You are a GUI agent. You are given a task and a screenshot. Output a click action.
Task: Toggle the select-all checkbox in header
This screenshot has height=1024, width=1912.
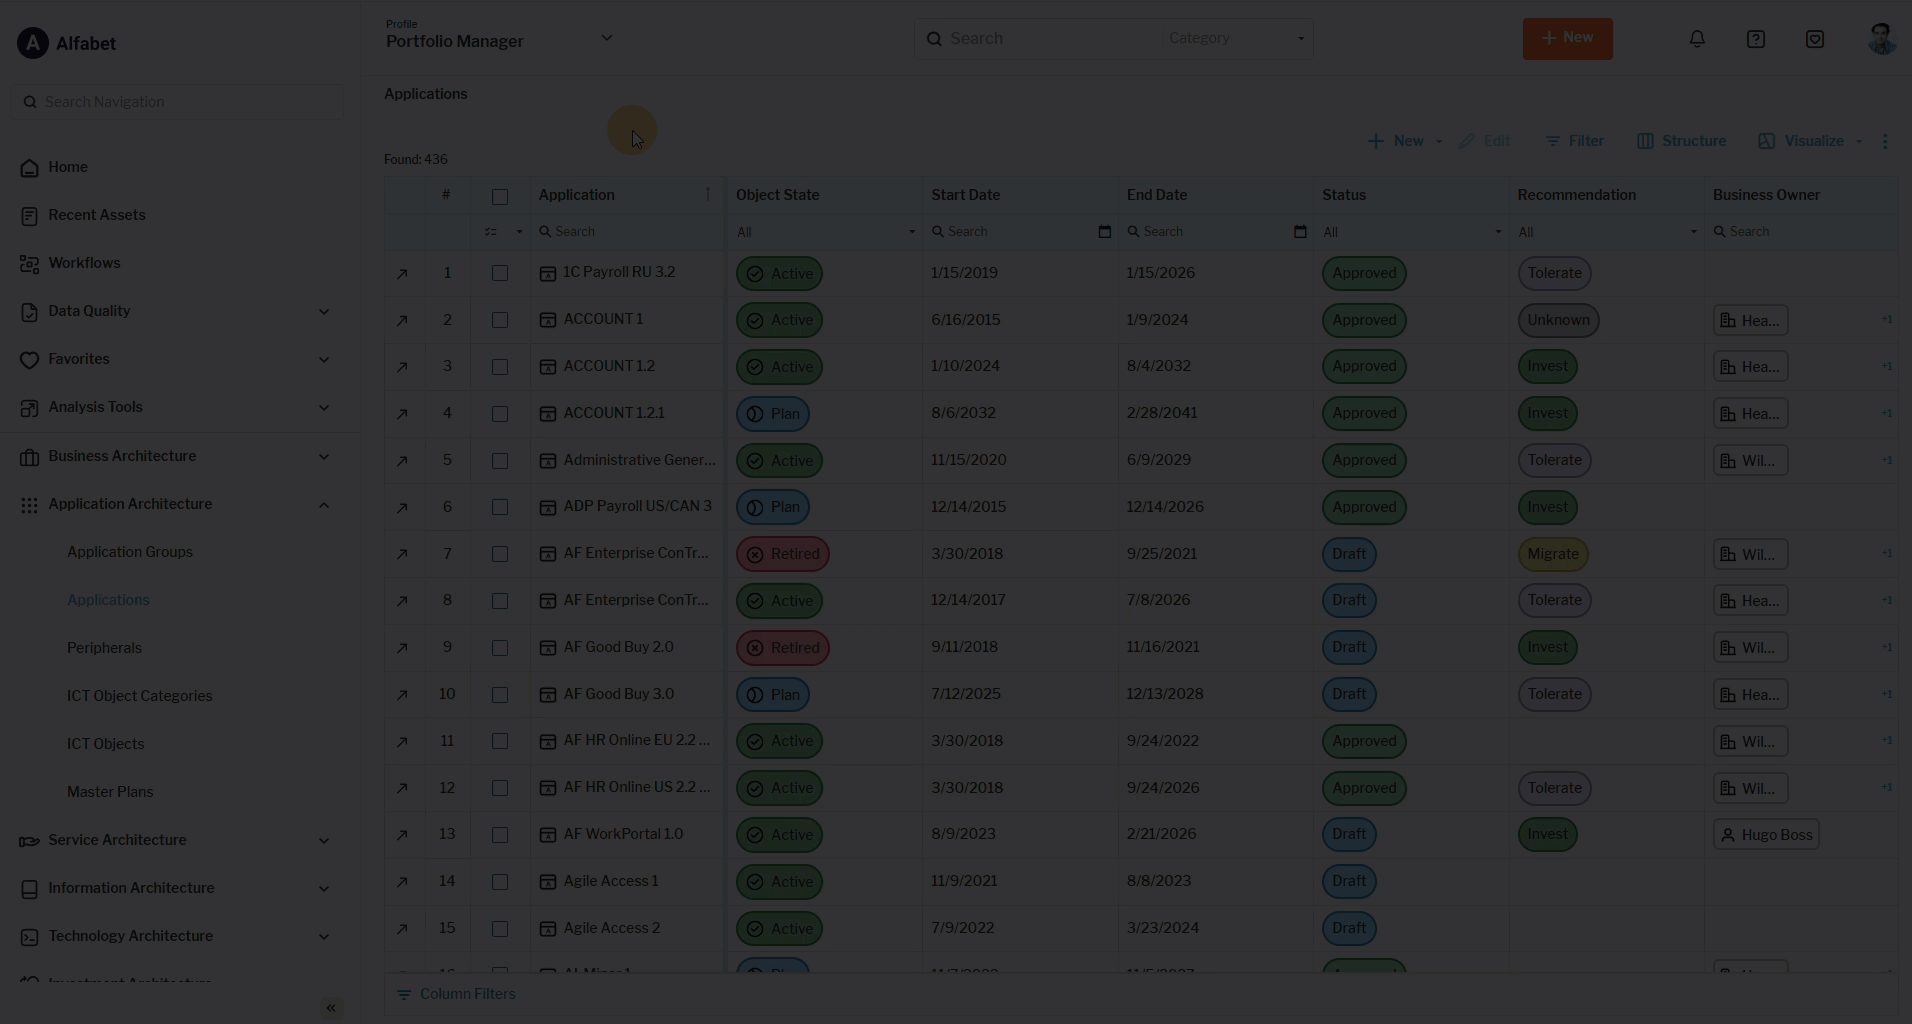click(x=500, y=197)
